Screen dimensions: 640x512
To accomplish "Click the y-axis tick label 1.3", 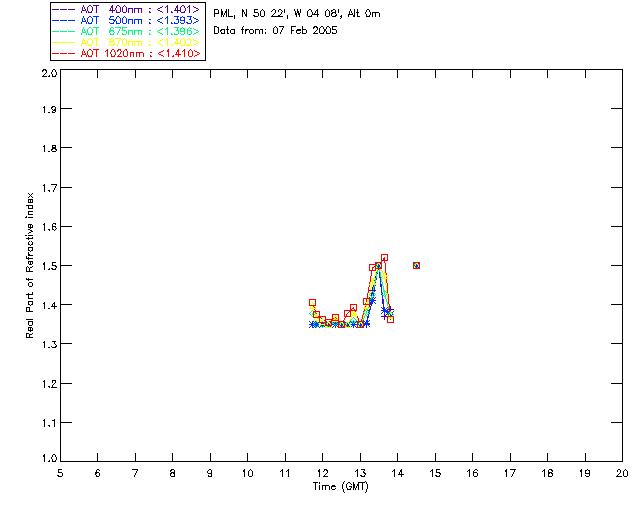I will (x=49, y=344).
